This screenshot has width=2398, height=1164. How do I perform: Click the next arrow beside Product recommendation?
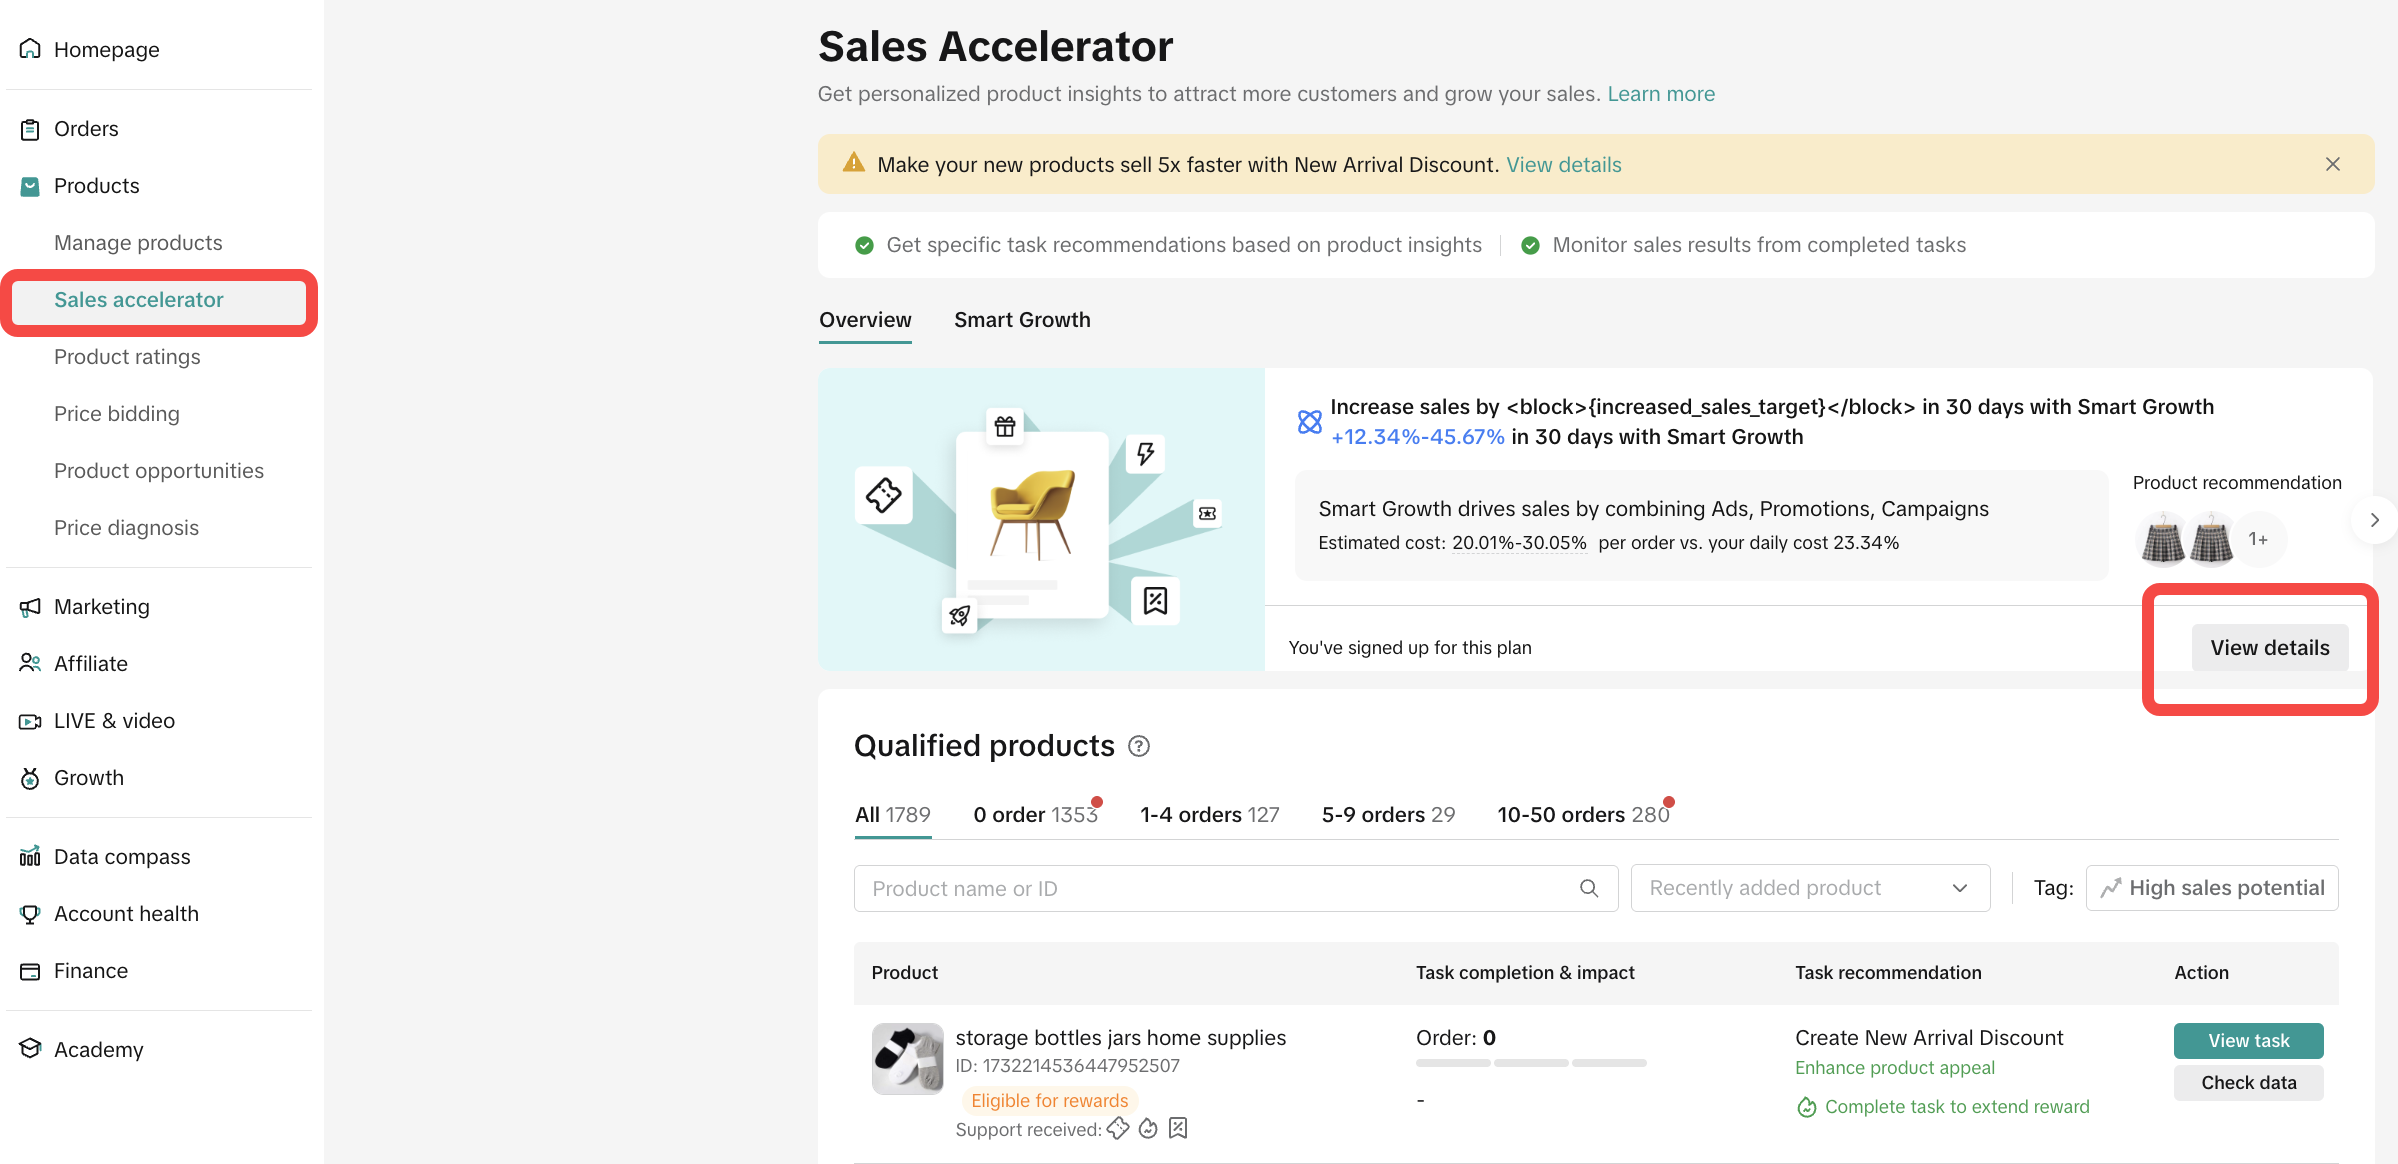click(2374, 520)
